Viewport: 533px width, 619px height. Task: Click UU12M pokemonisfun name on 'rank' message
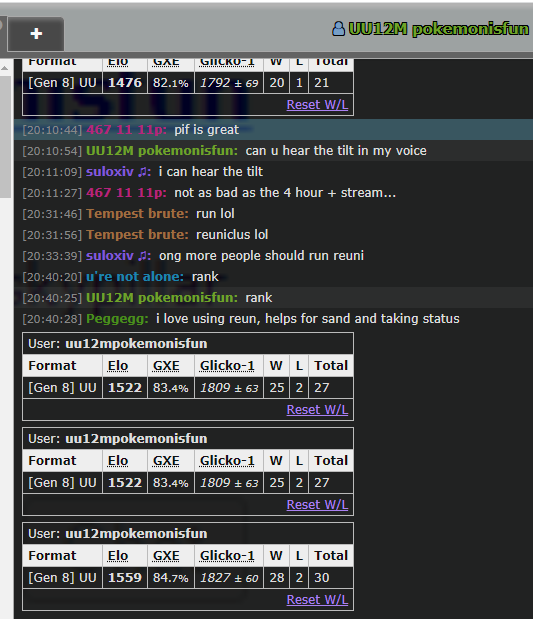point(162,298)
